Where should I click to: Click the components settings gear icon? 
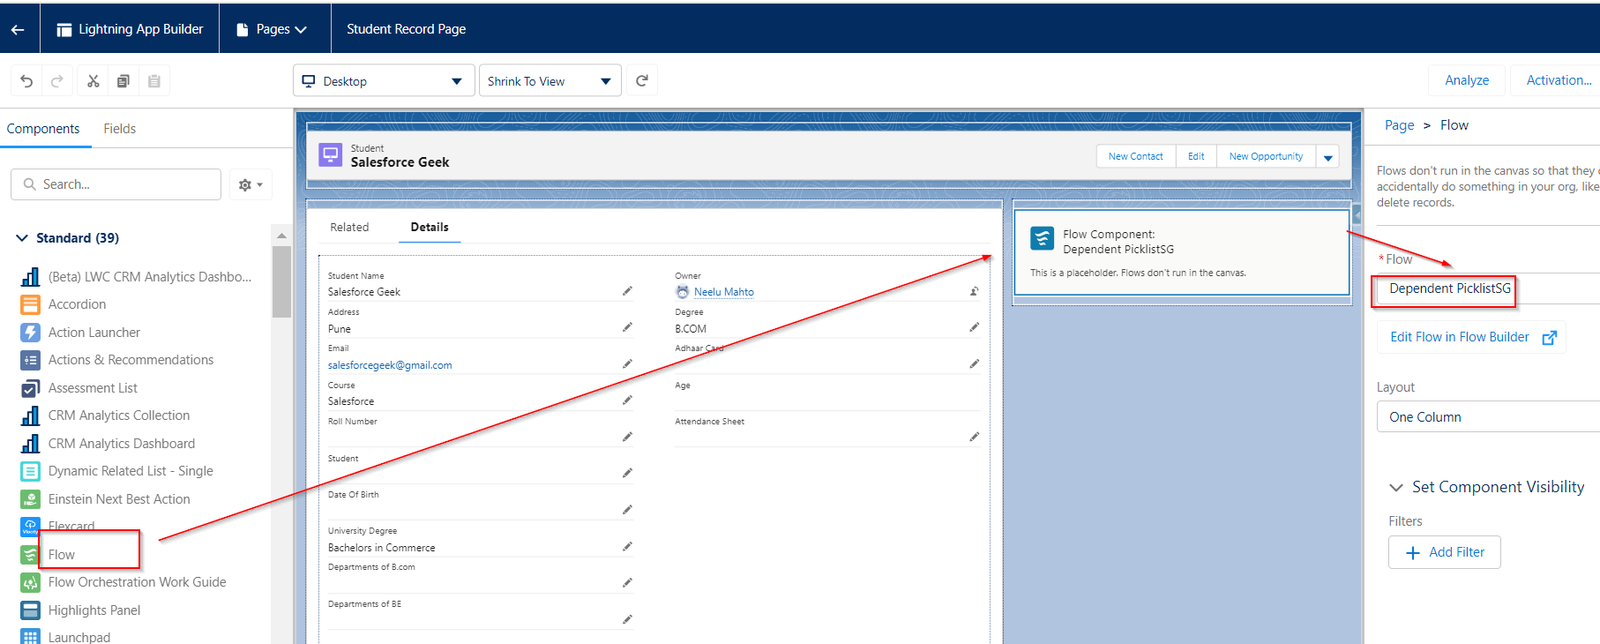point(250,185)
